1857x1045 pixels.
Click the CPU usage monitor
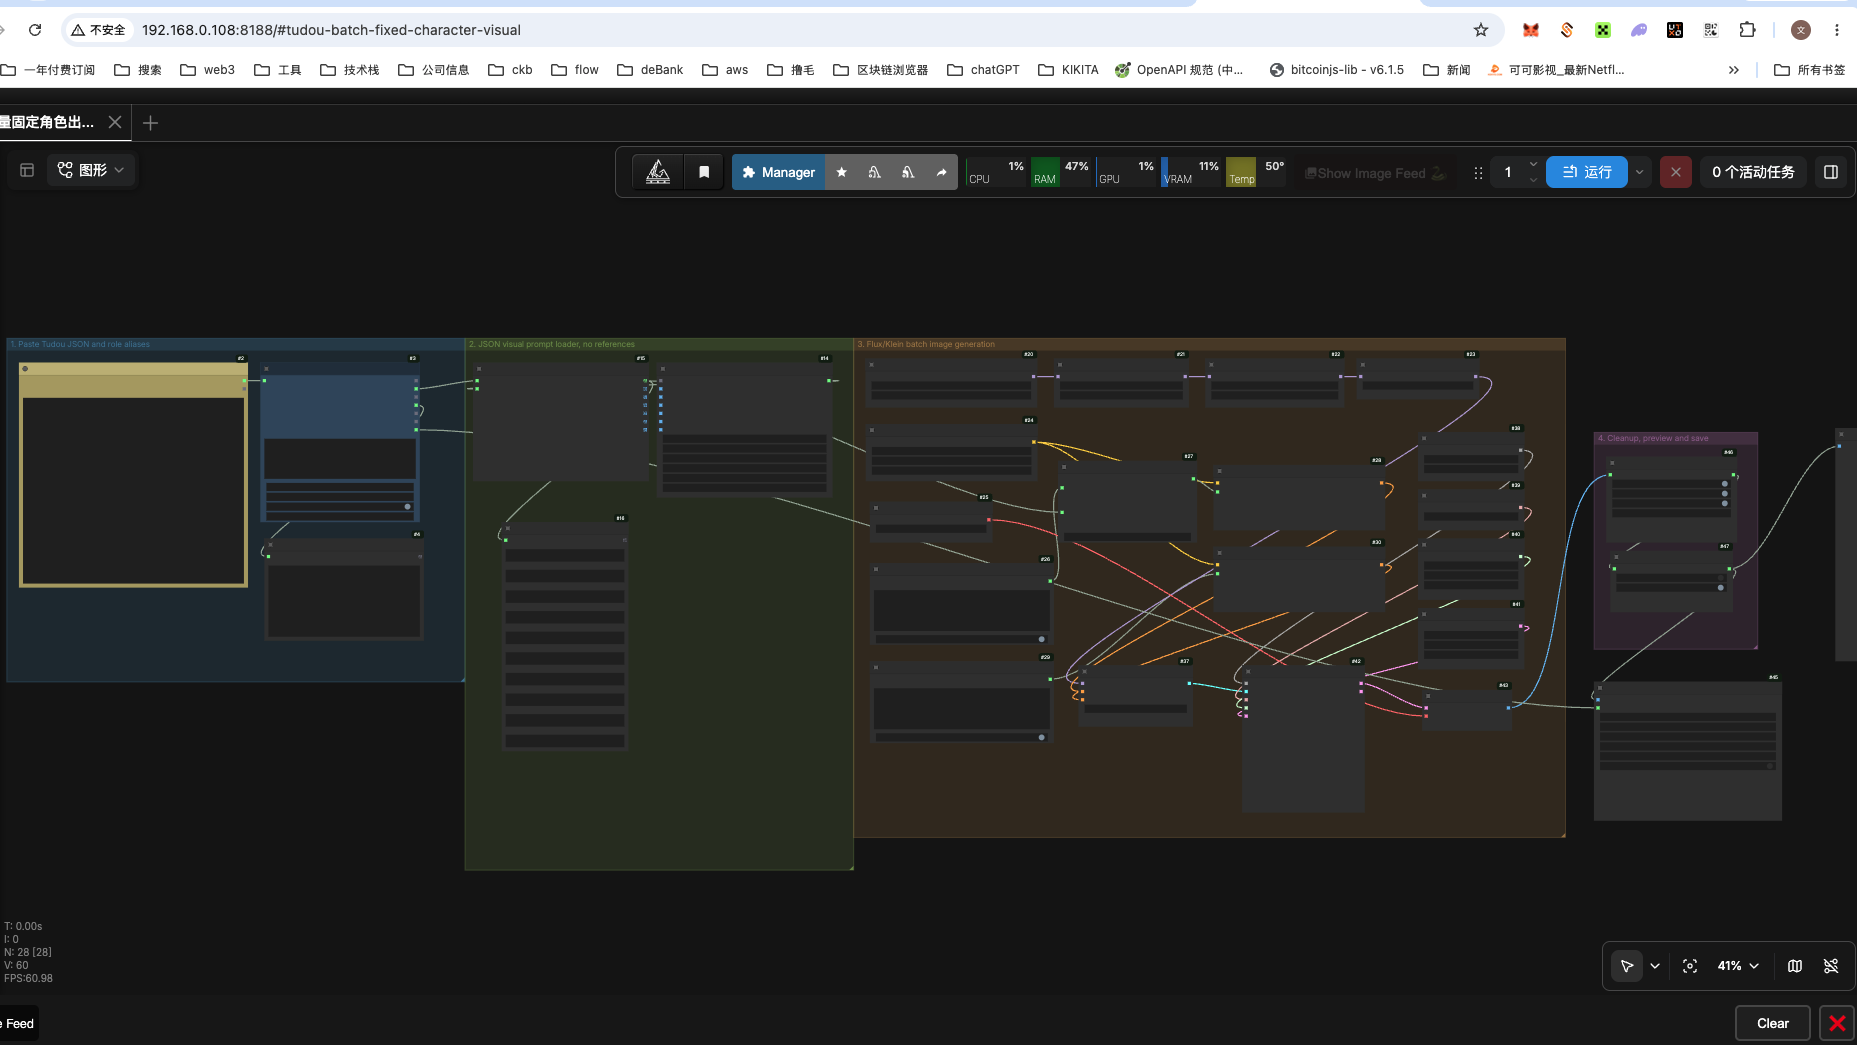[996, 172]
